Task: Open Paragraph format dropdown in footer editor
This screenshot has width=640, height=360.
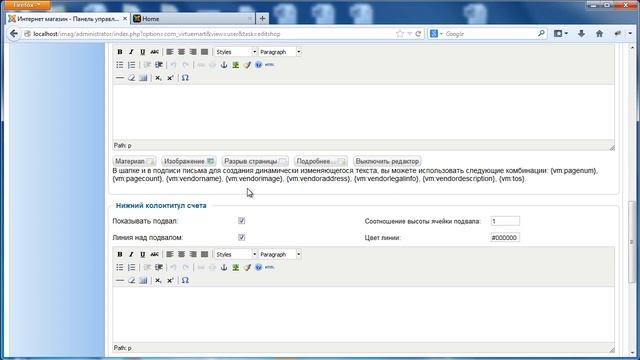Action: 280,254
